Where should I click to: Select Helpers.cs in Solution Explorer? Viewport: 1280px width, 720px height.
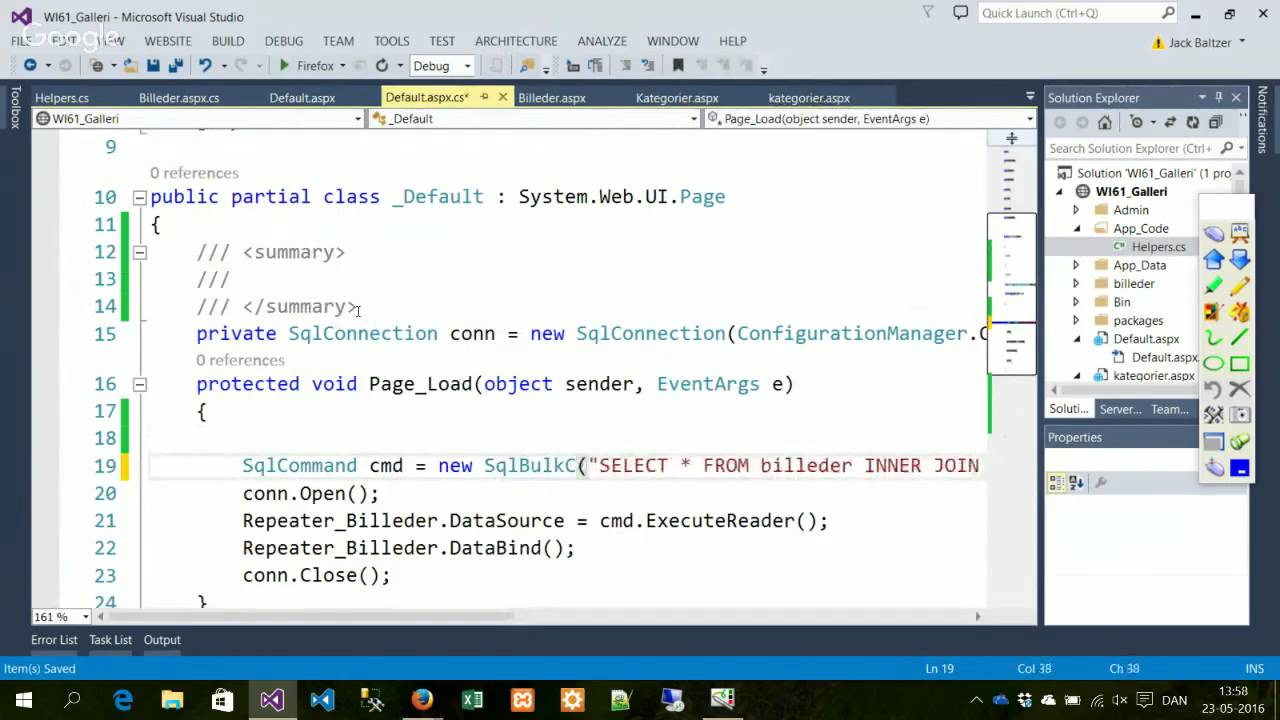[1158, 247]
